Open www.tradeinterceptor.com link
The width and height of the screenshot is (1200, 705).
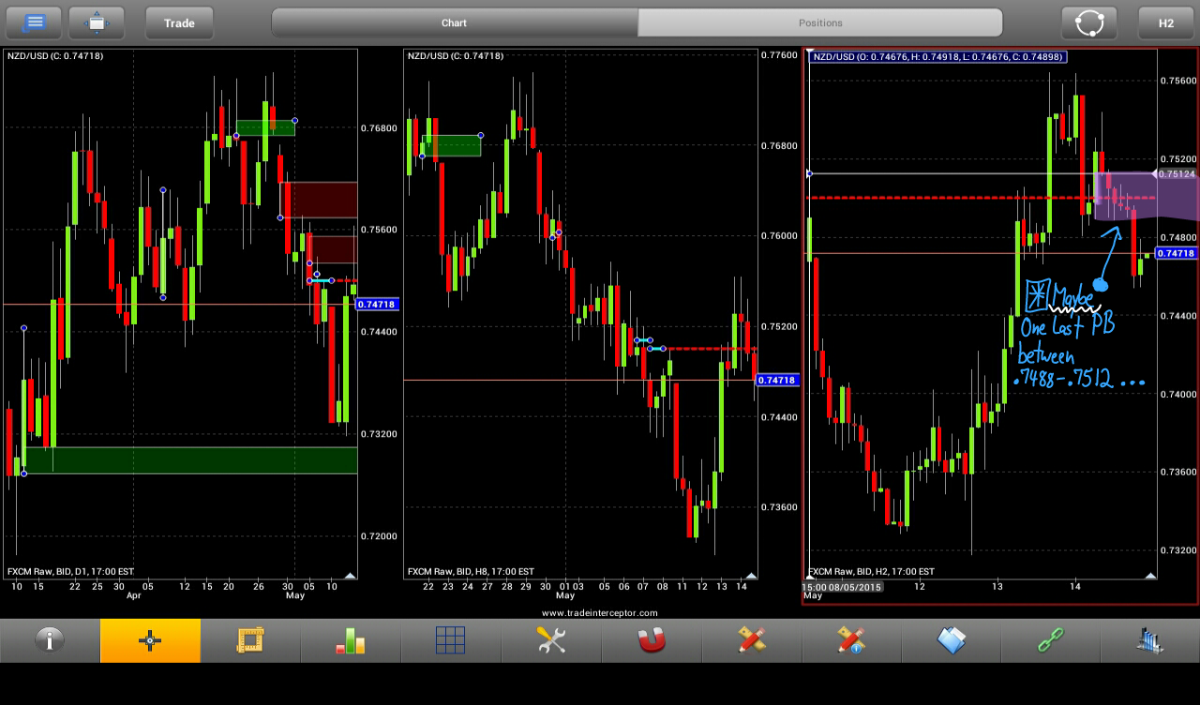point(600,612)
